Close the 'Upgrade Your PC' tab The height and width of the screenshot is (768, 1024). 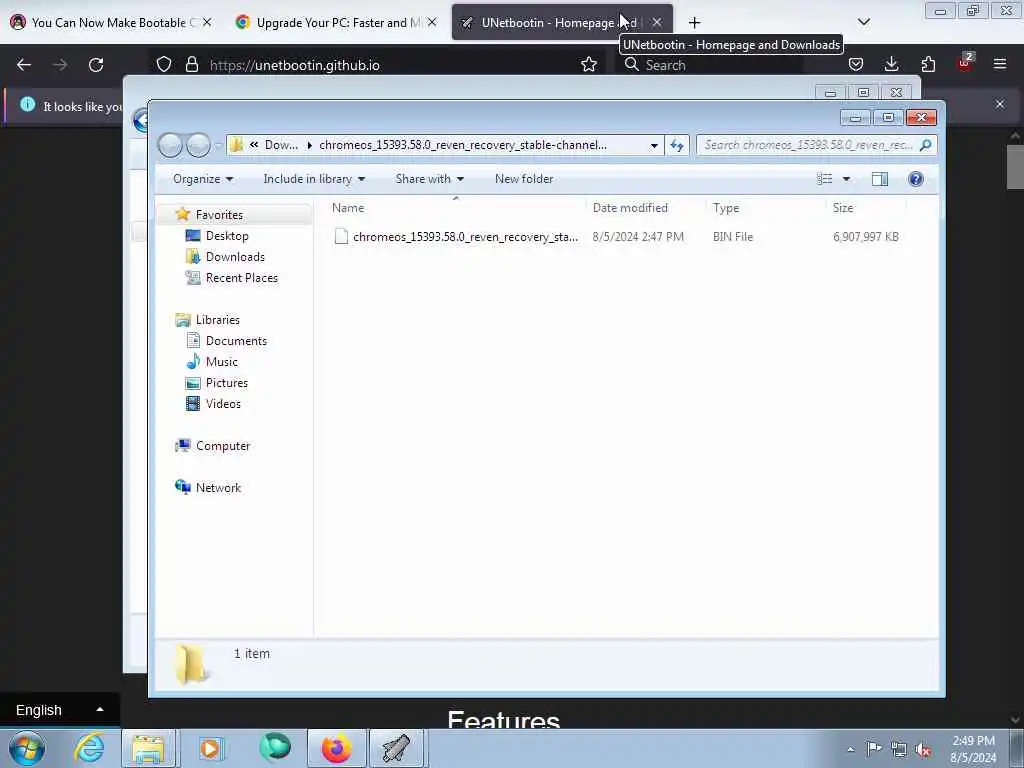[432, 22]
